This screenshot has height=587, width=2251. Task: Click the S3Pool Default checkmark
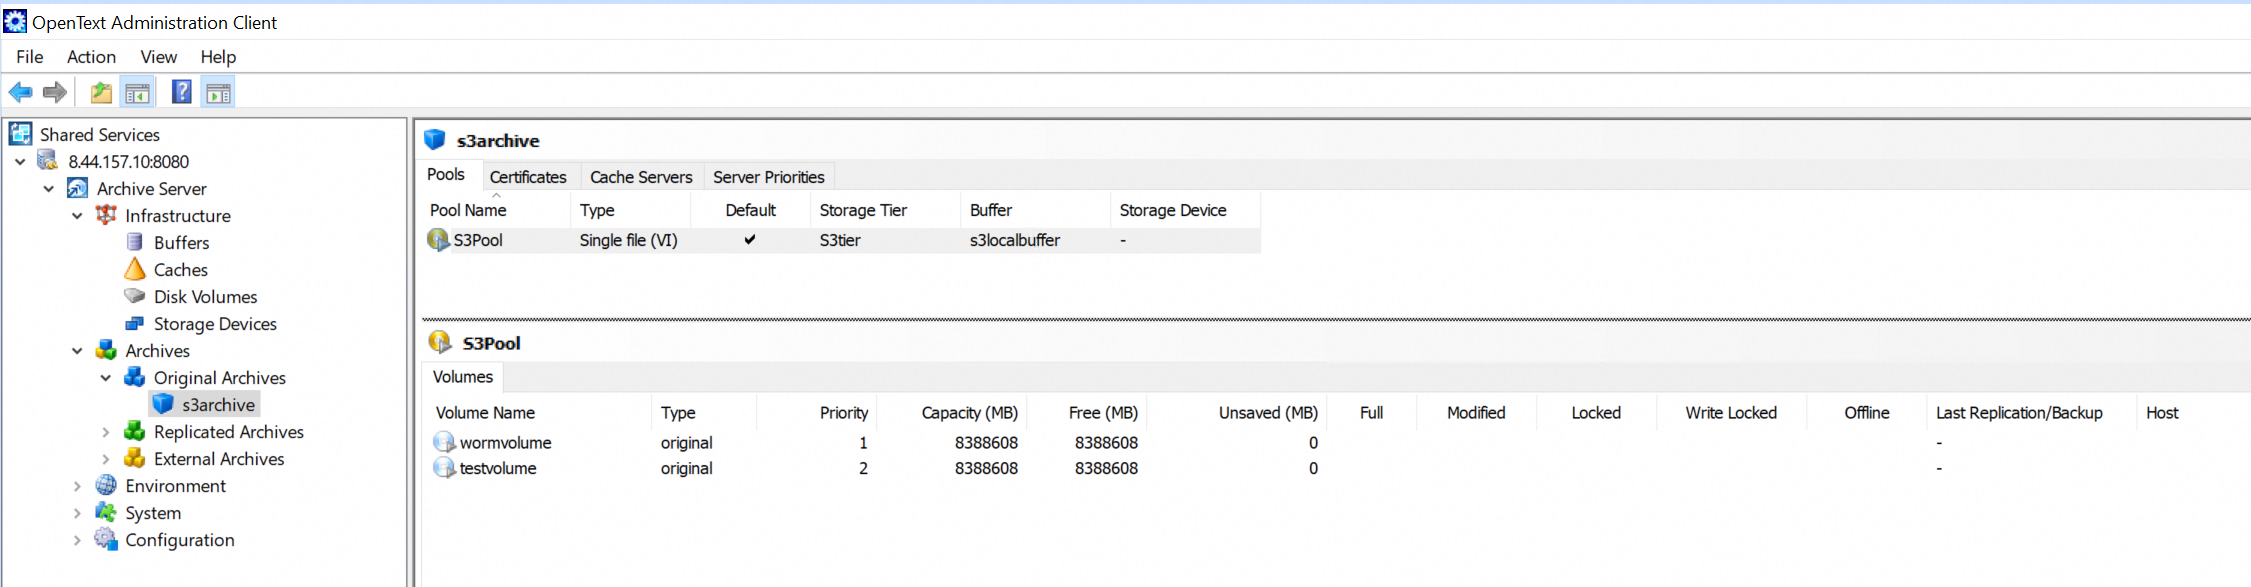pos(750,240)
